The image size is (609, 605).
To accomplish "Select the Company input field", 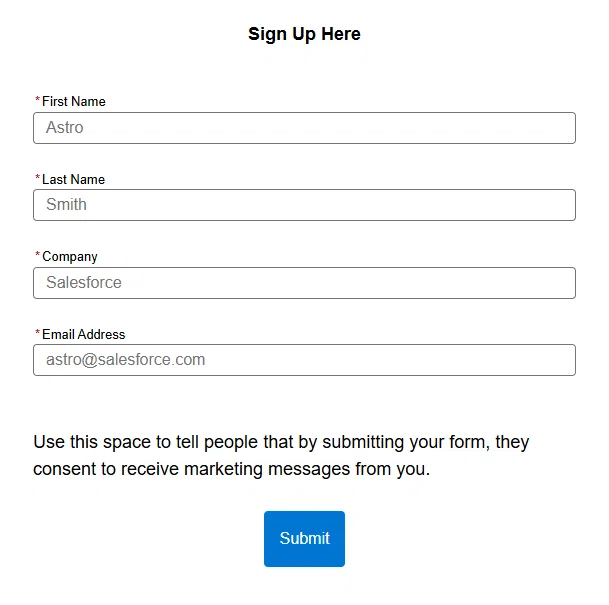I will pyautogui.click(x=304, y=283).
